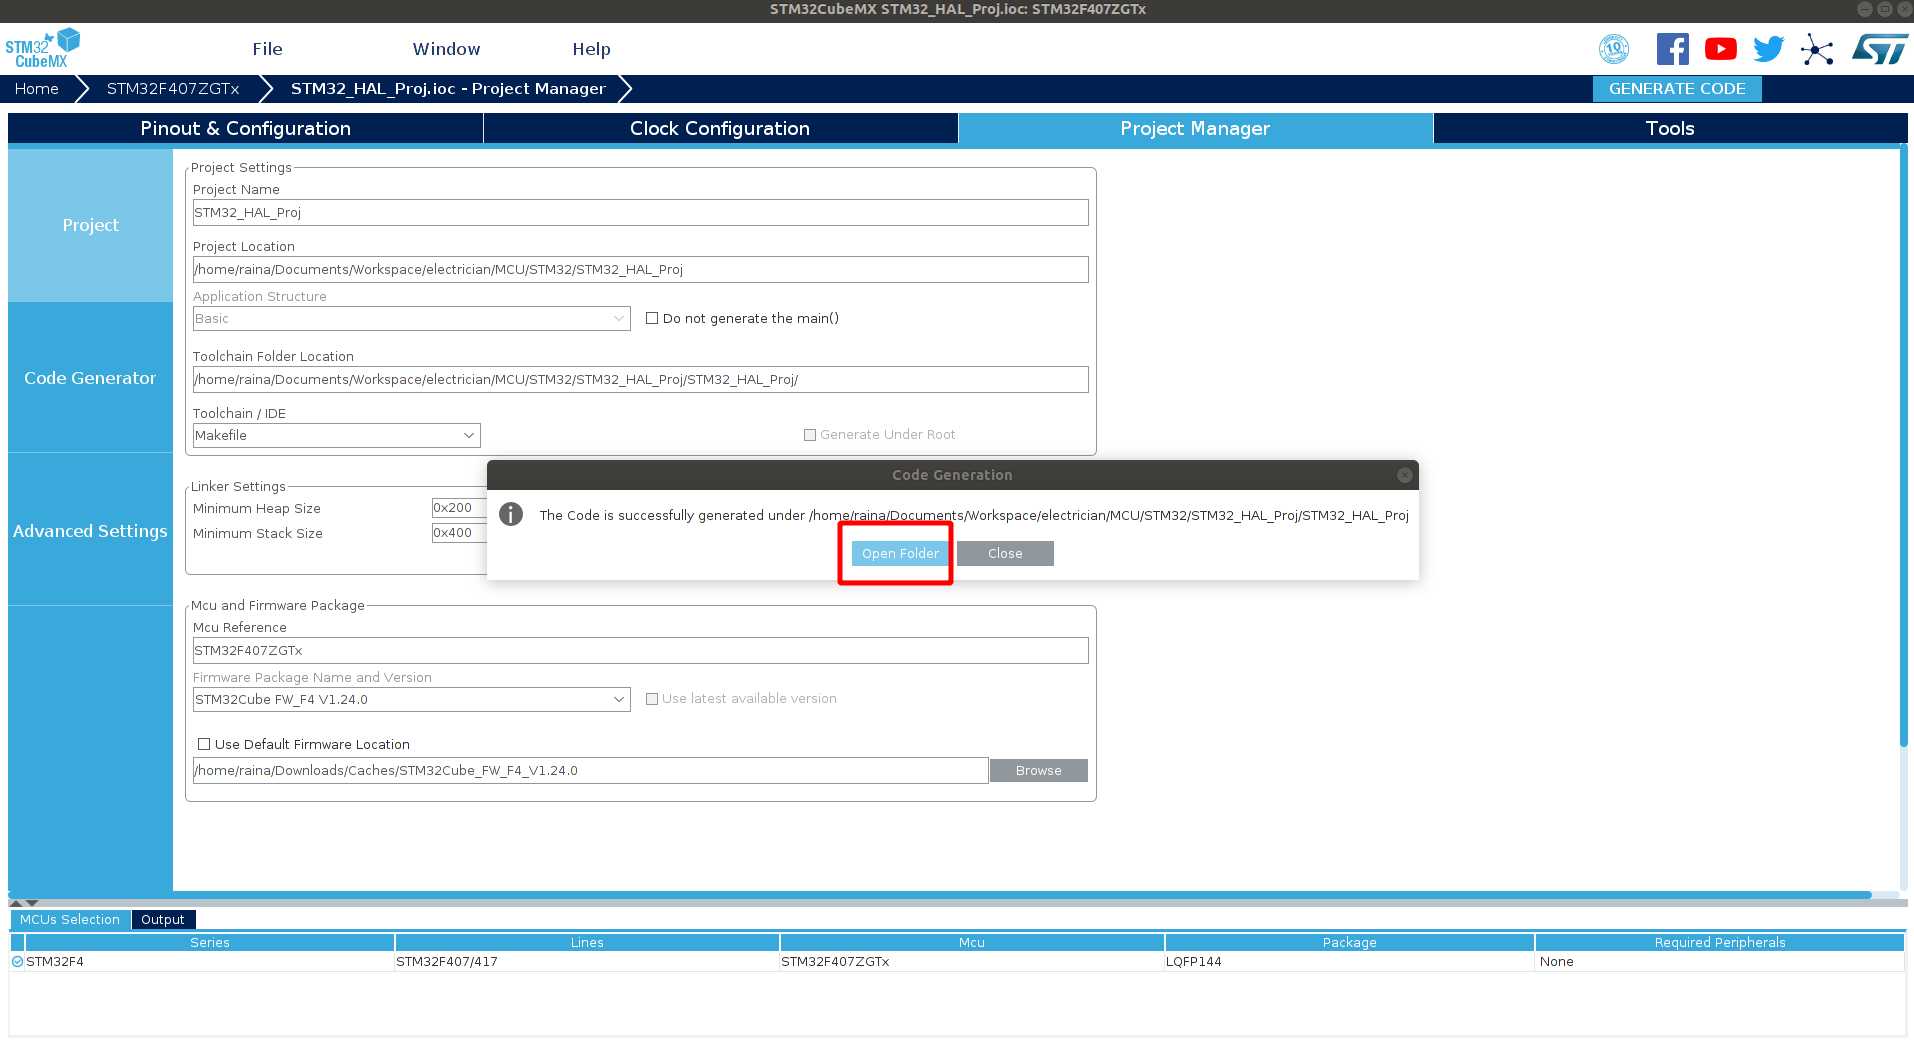Toggle 'Generate Under Root' checkbox
Image resolution: width=1914 pixels, height=1048 pixels.
810,434
